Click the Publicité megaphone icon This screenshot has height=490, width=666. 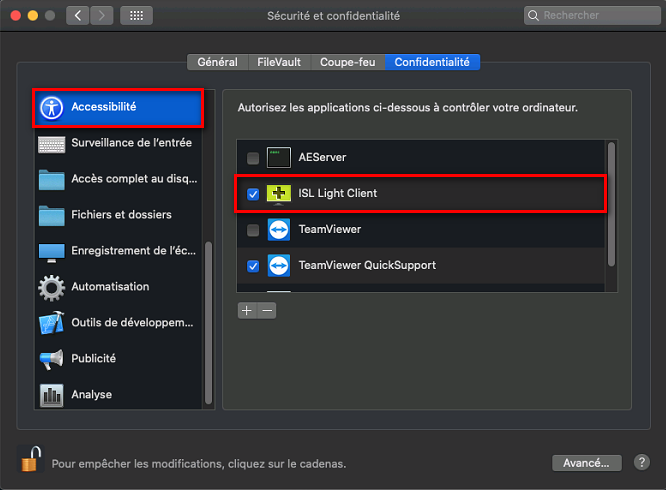click(x=51, y=359)
